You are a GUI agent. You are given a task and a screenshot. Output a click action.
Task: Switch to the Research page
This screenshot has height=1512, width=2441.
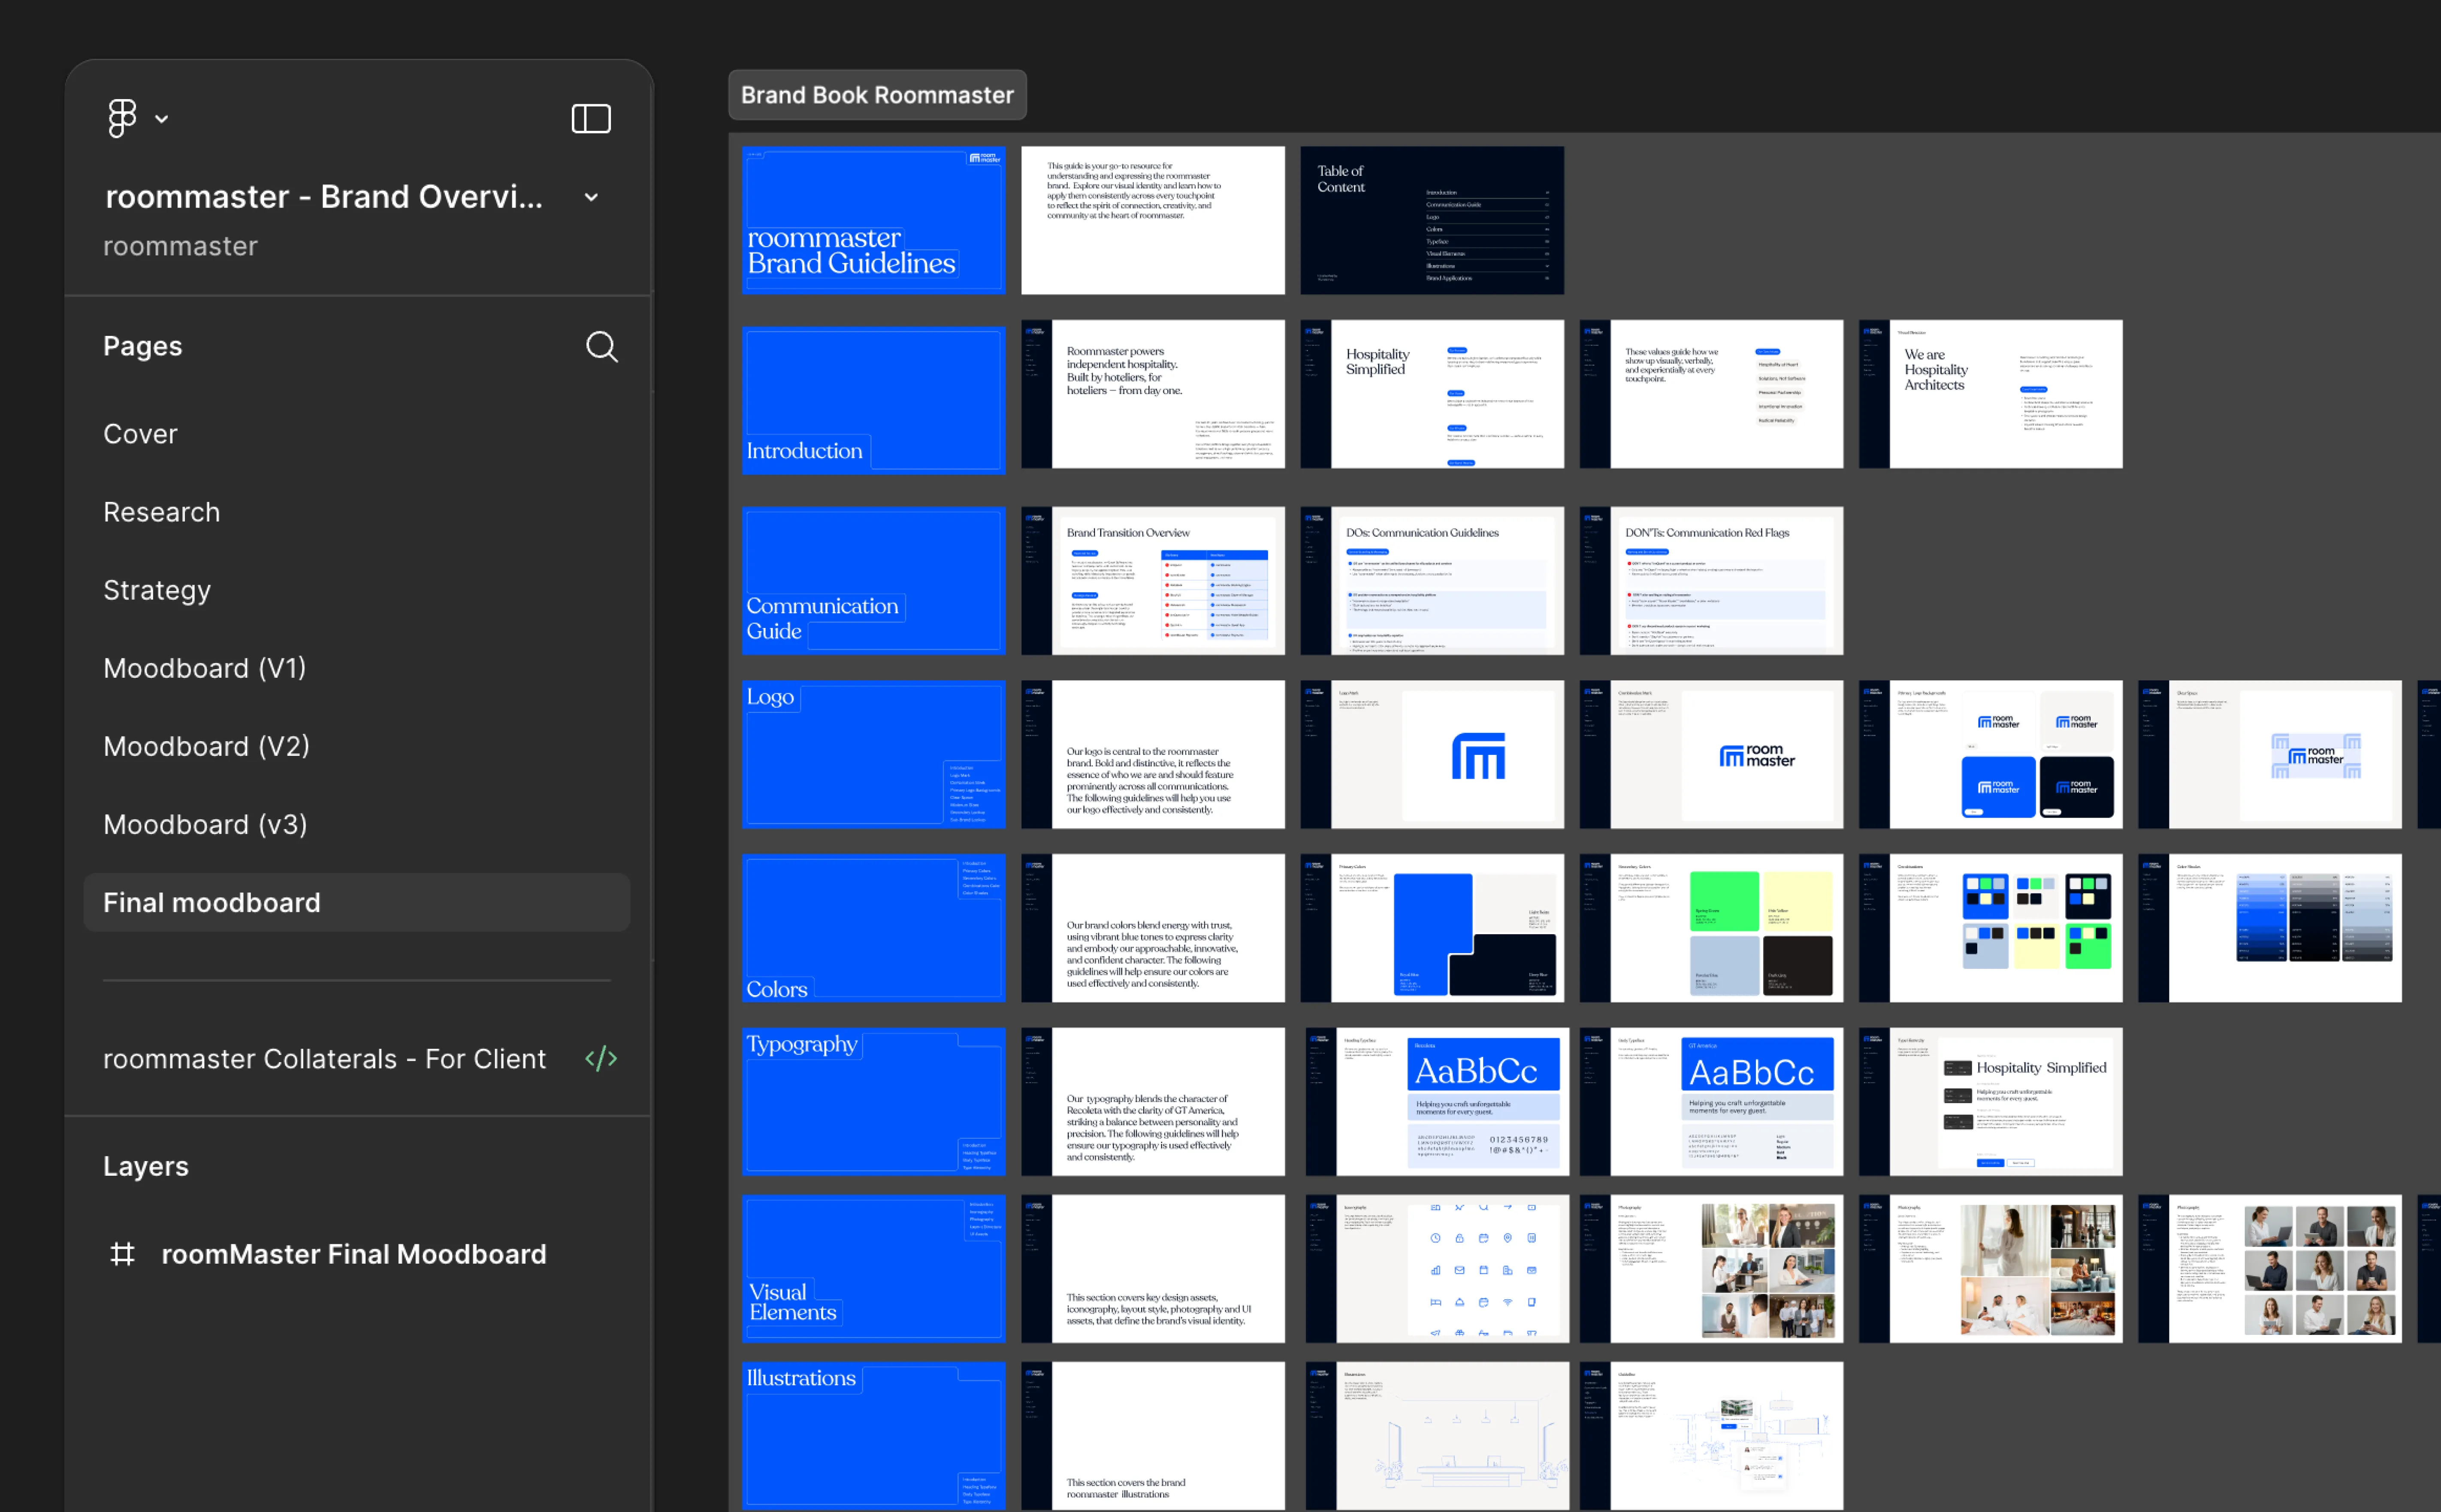pos(161,512)
